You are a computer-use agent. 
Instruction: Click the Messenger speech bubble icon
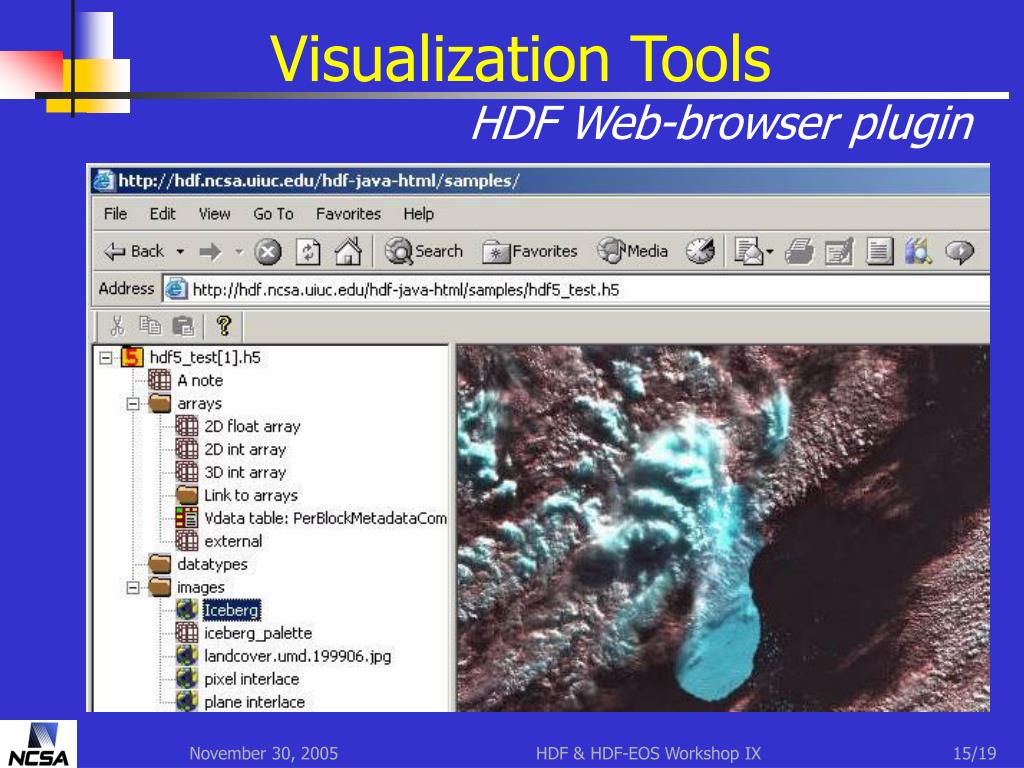(959, 251)
